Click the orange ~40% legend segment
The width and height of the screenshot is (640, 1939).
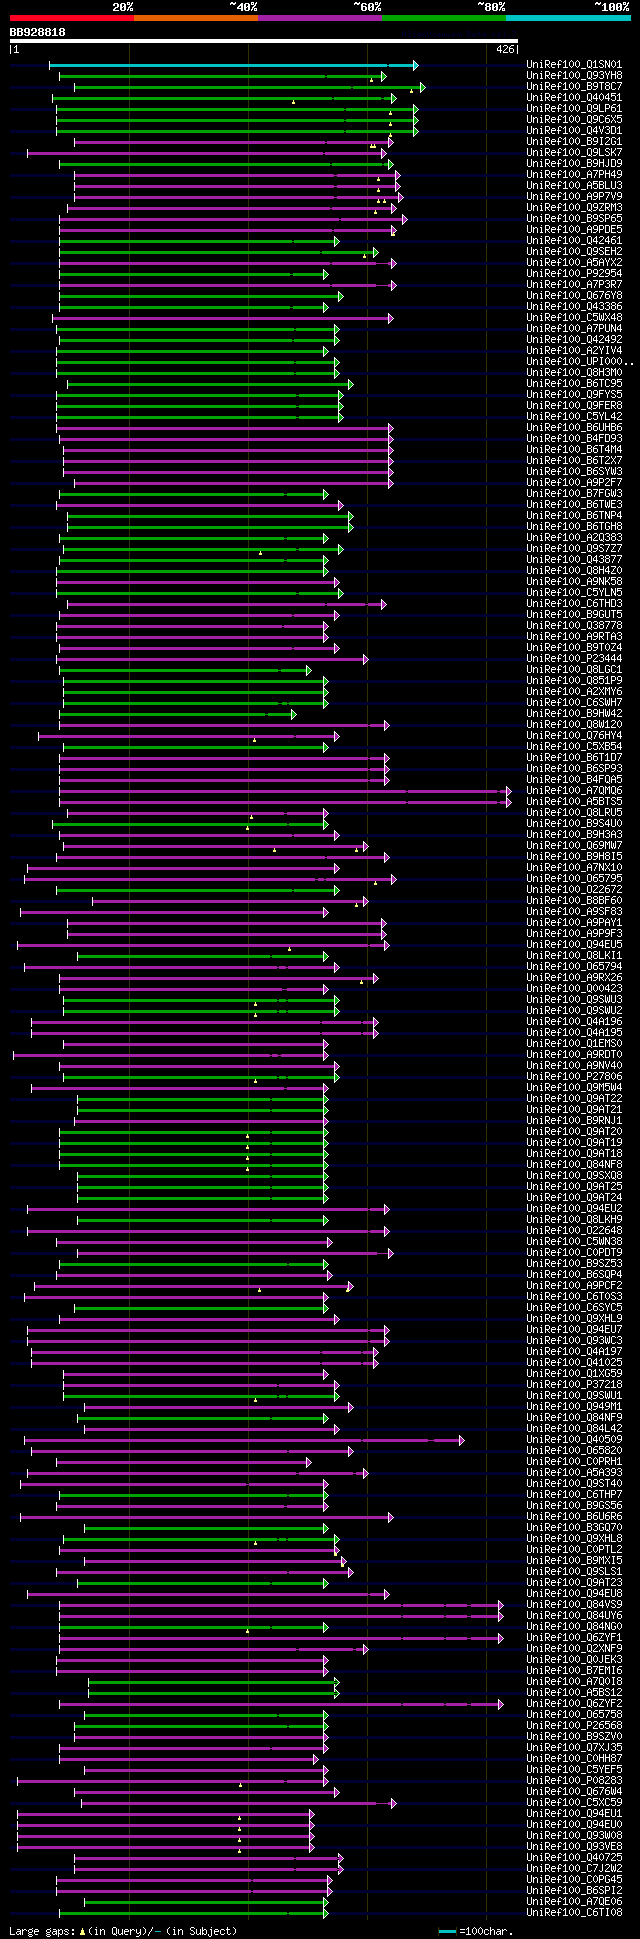tap(196, 18)
